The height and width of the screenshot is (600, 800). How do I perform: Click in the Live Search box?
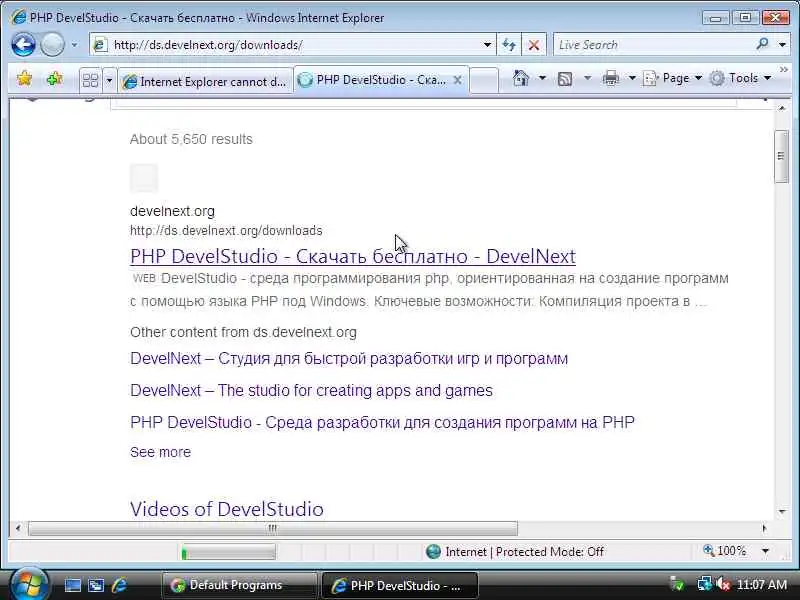(x=653, y=45)
